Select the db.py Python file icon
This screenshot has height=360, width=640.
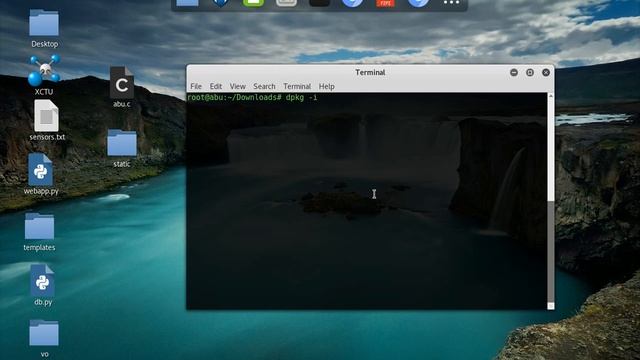(x=42, y=280)
